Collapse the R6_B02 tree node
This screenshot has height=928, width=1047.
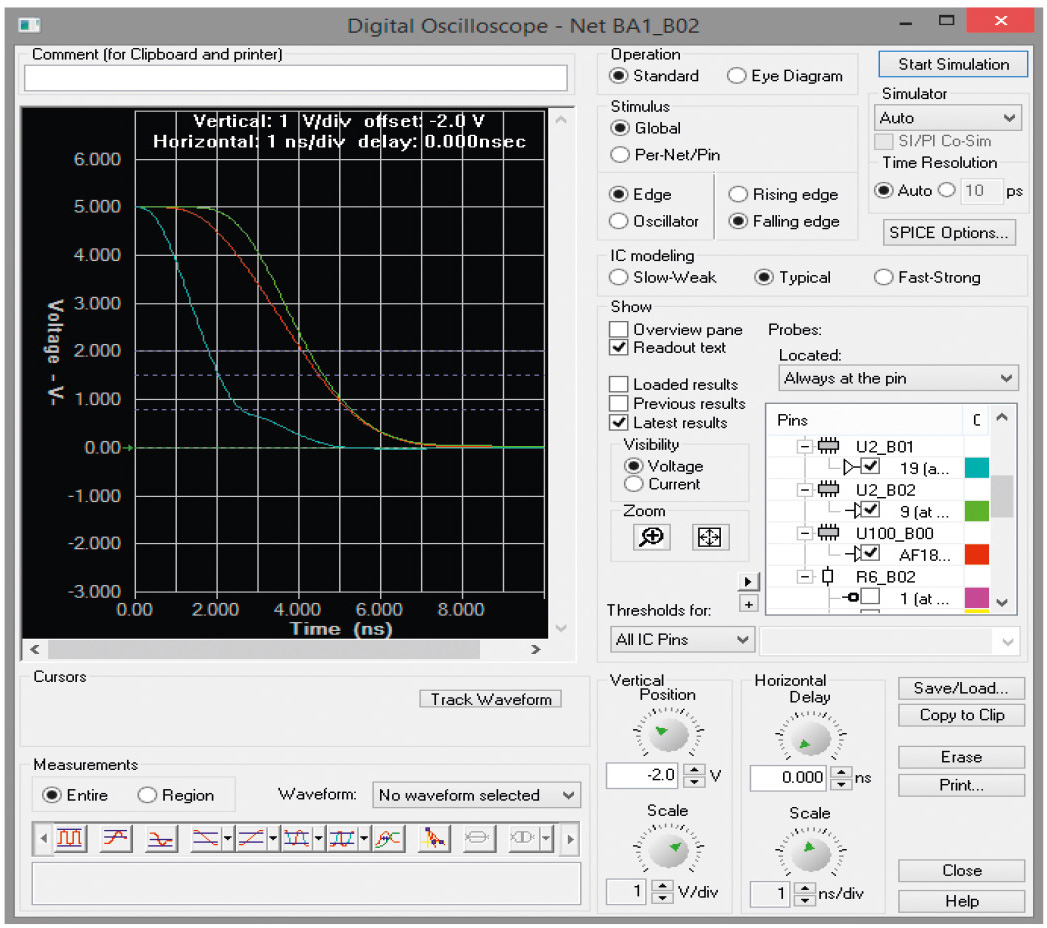coord(805,577)
